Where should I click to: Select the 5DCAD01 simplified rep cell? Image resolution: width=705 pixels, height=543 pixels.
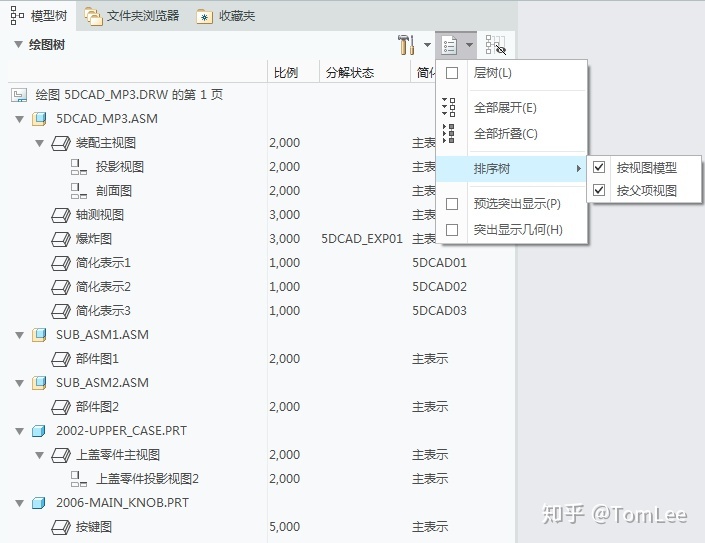tap(439, 263)
